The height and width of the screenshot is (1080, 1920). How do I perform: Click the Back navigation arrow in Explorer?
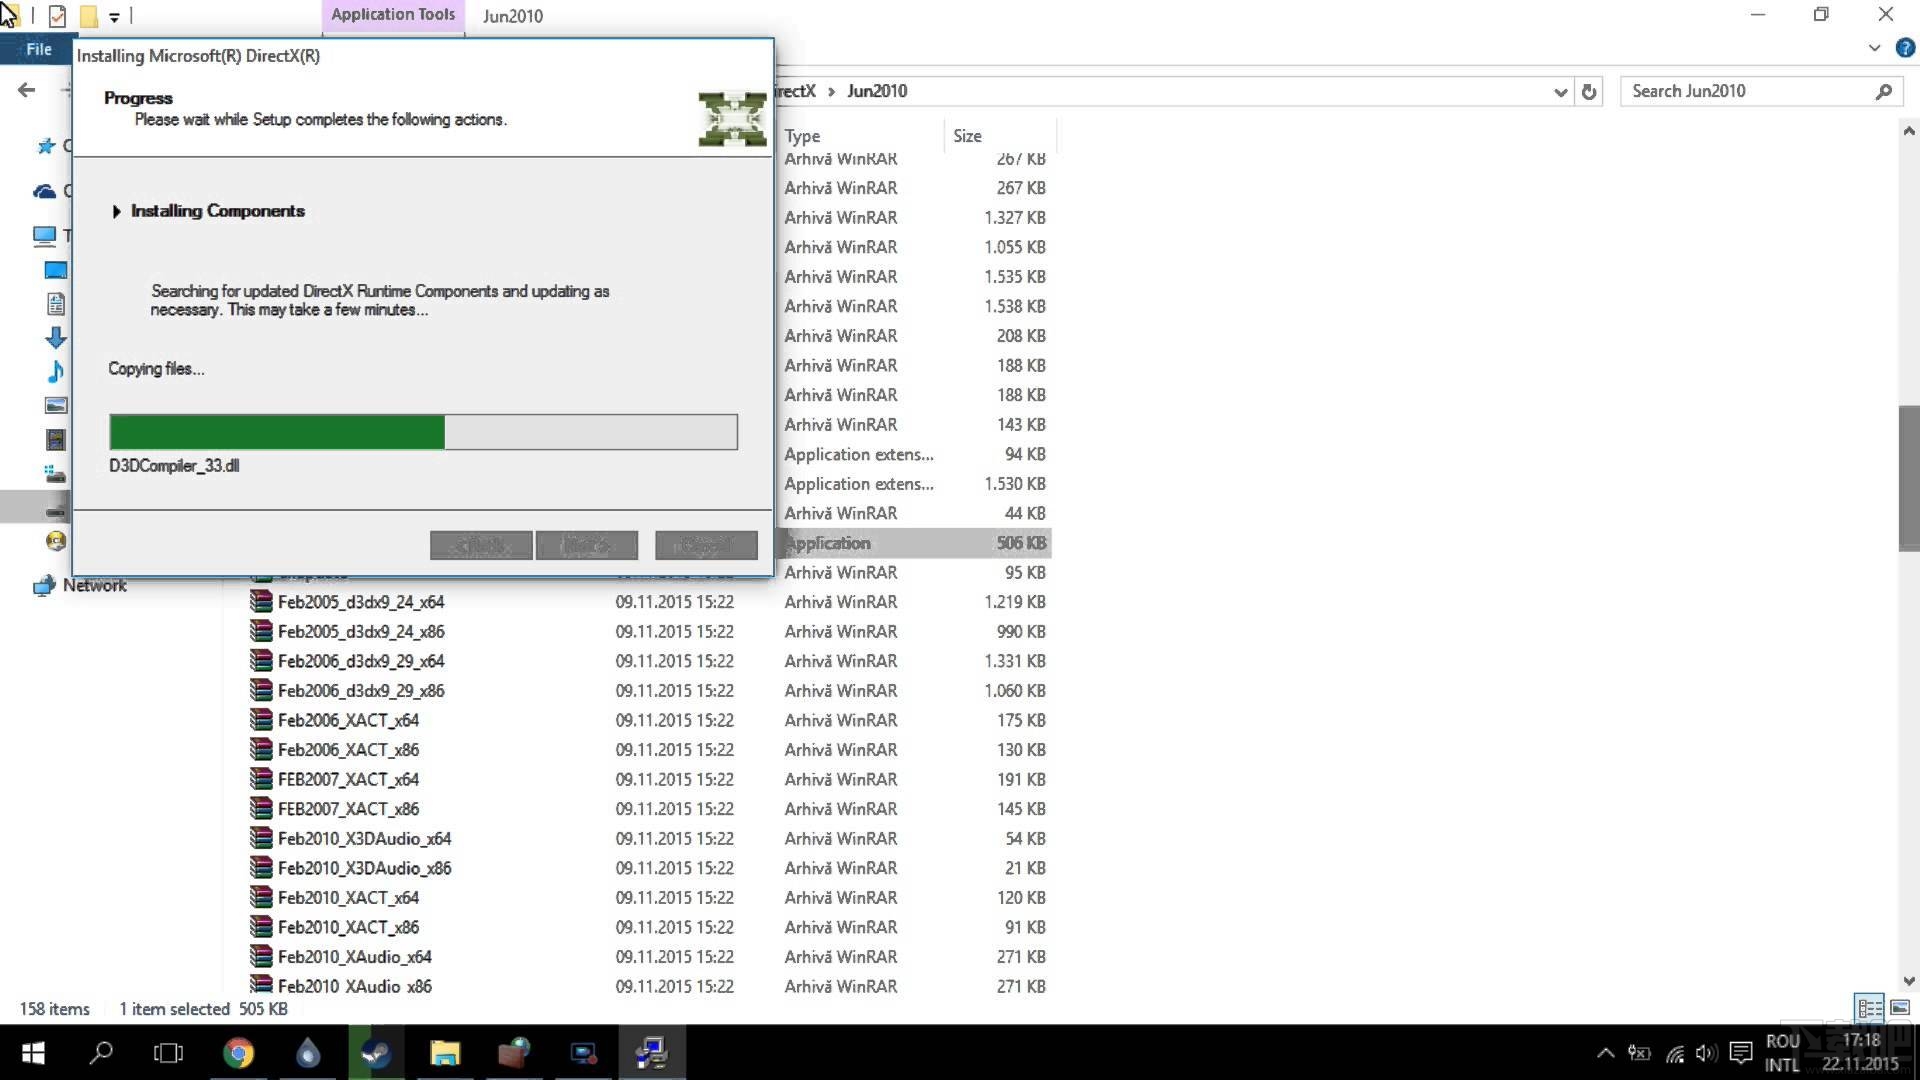[26, 88]
